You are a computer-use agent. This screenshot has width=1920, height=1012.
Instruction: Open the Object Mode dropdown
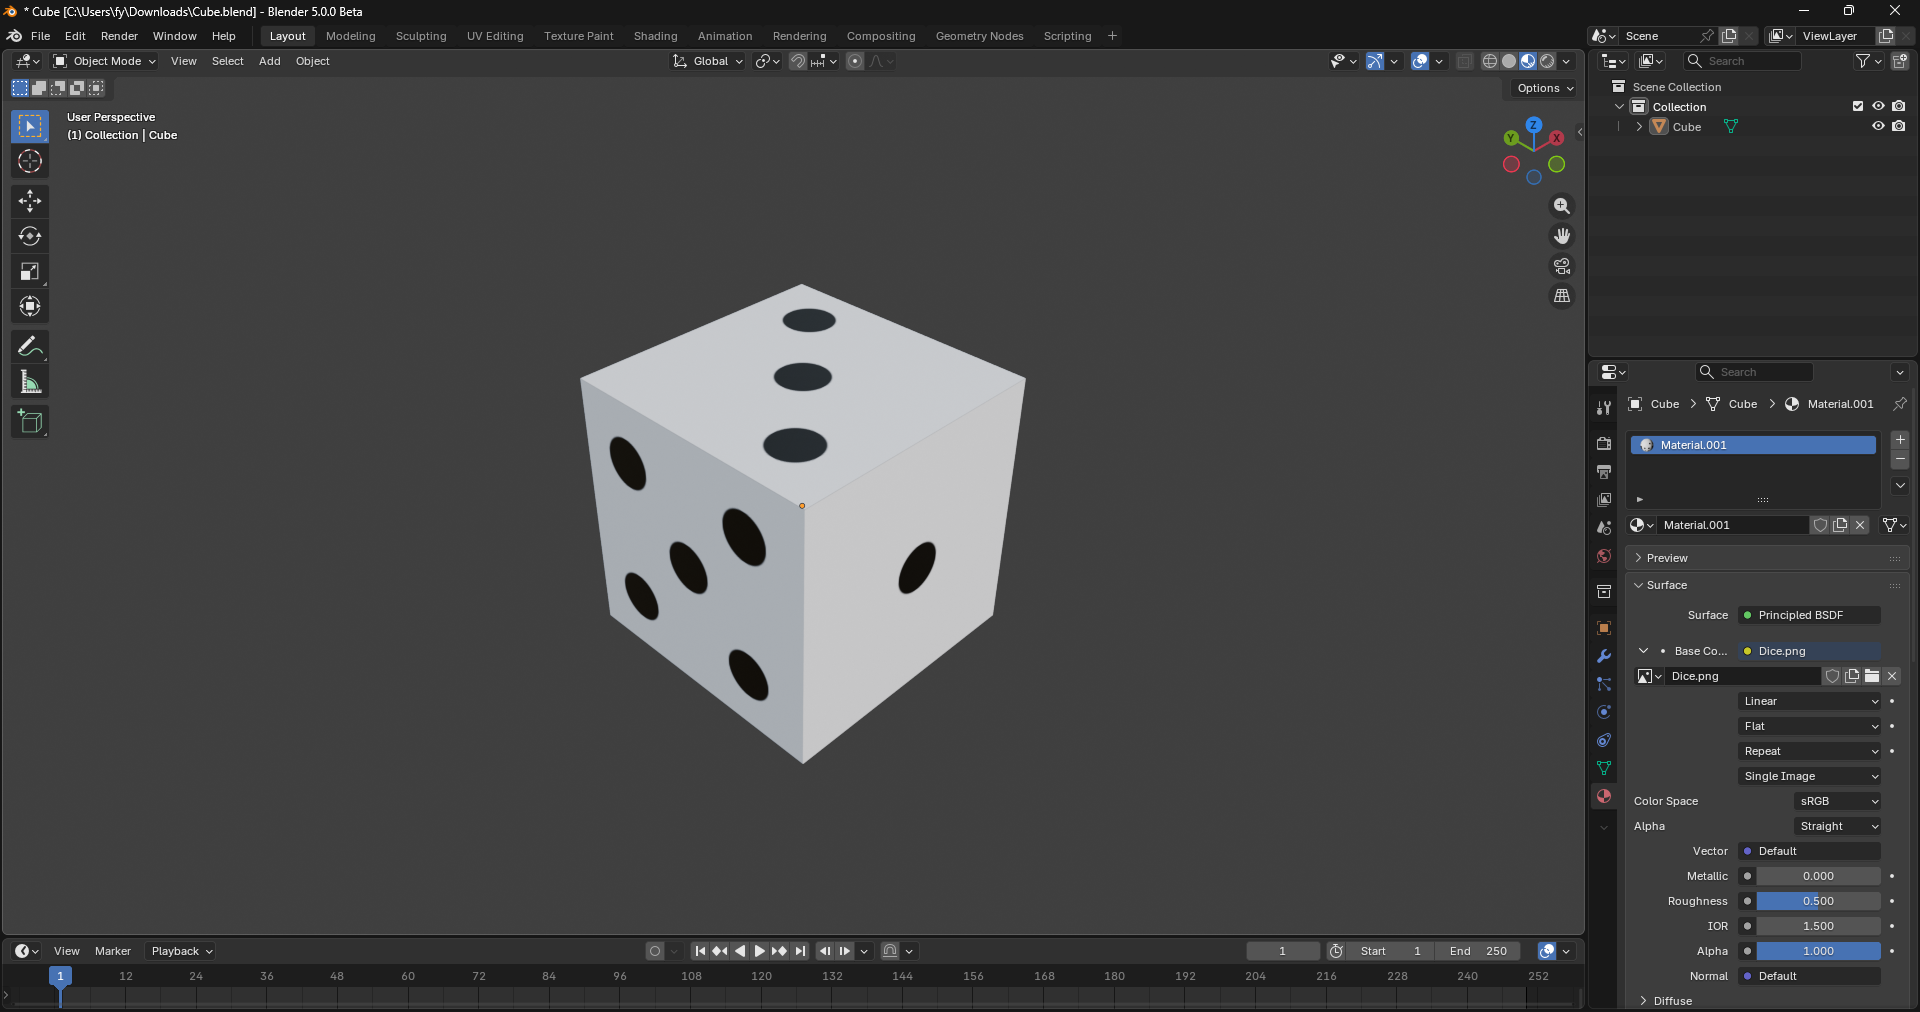click(105, 61)
